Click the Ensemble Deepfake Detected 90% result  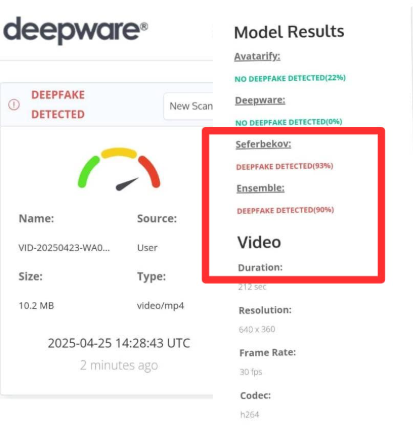285,210
